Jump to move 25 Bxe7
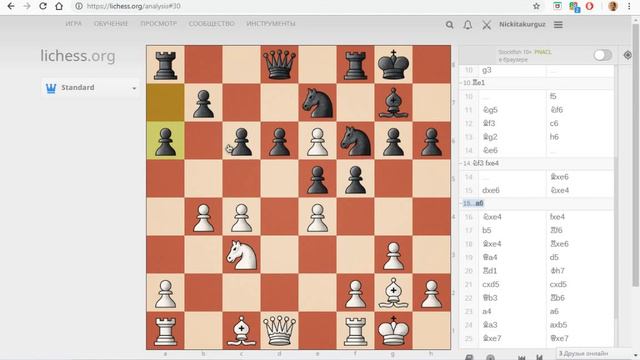The width and height of the screenshot is (640, 360). [512, 338]
